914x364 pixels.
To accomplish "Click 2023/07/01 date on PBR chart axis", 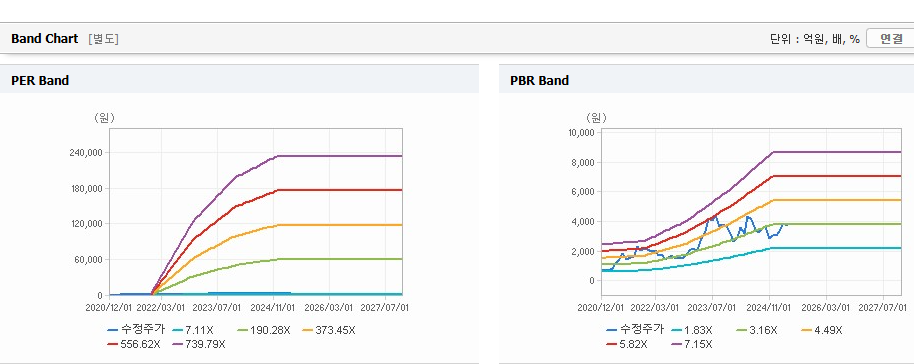I will (712, 307).
